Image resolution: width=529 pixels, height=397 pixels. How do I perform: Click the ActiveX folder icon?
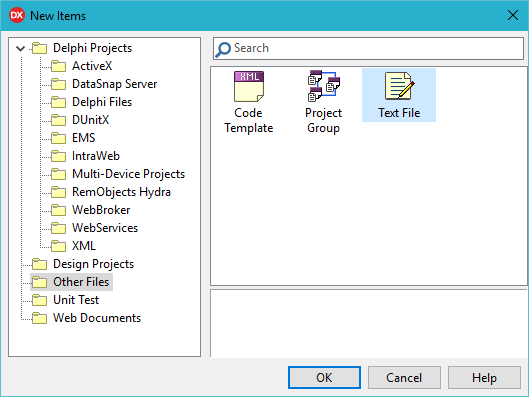58,66
